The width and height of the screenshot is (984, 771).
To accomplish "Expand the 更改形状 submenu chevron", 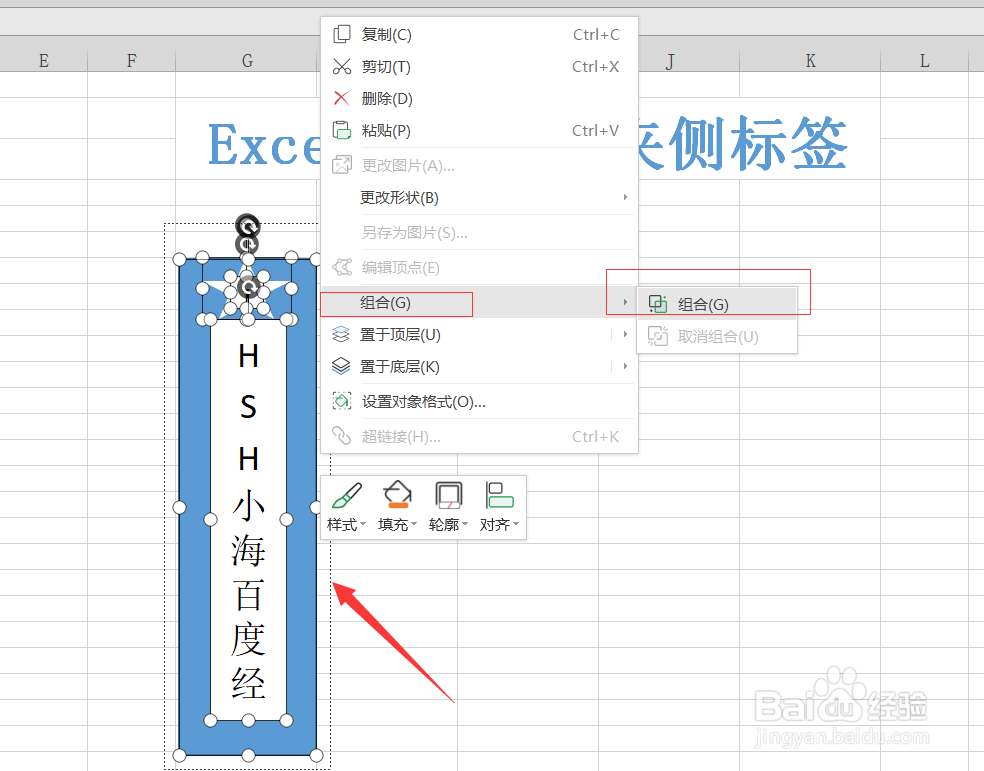I will point(625,197).
